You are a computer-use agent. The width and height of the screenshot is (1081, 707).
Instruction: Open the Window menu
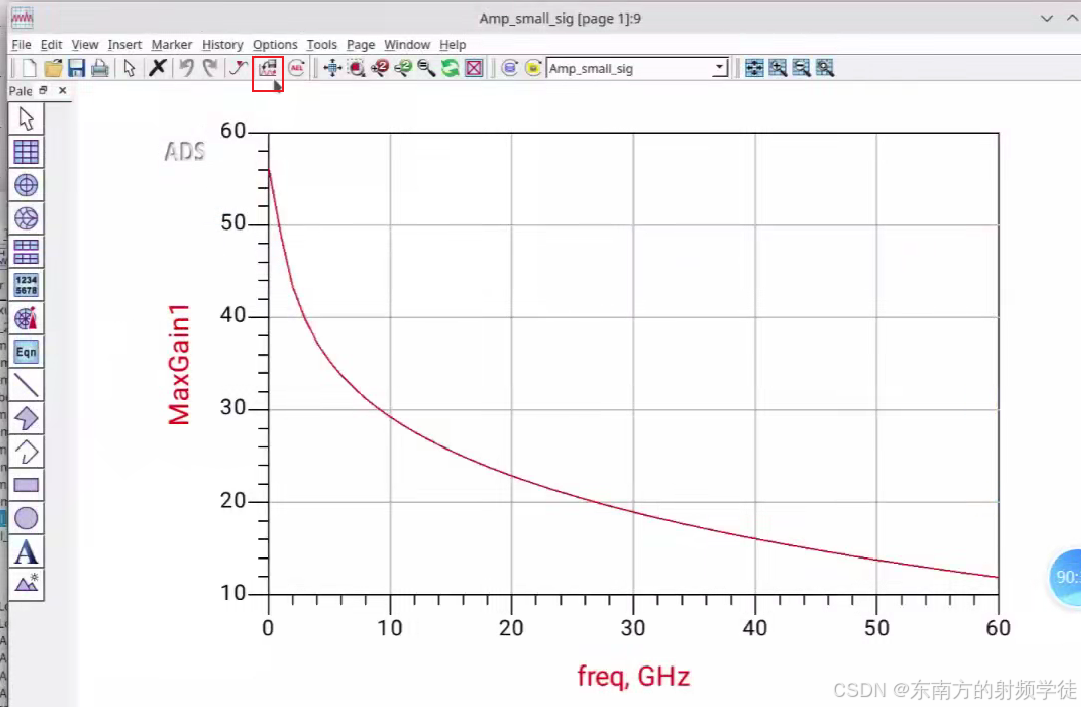point(407,44)
